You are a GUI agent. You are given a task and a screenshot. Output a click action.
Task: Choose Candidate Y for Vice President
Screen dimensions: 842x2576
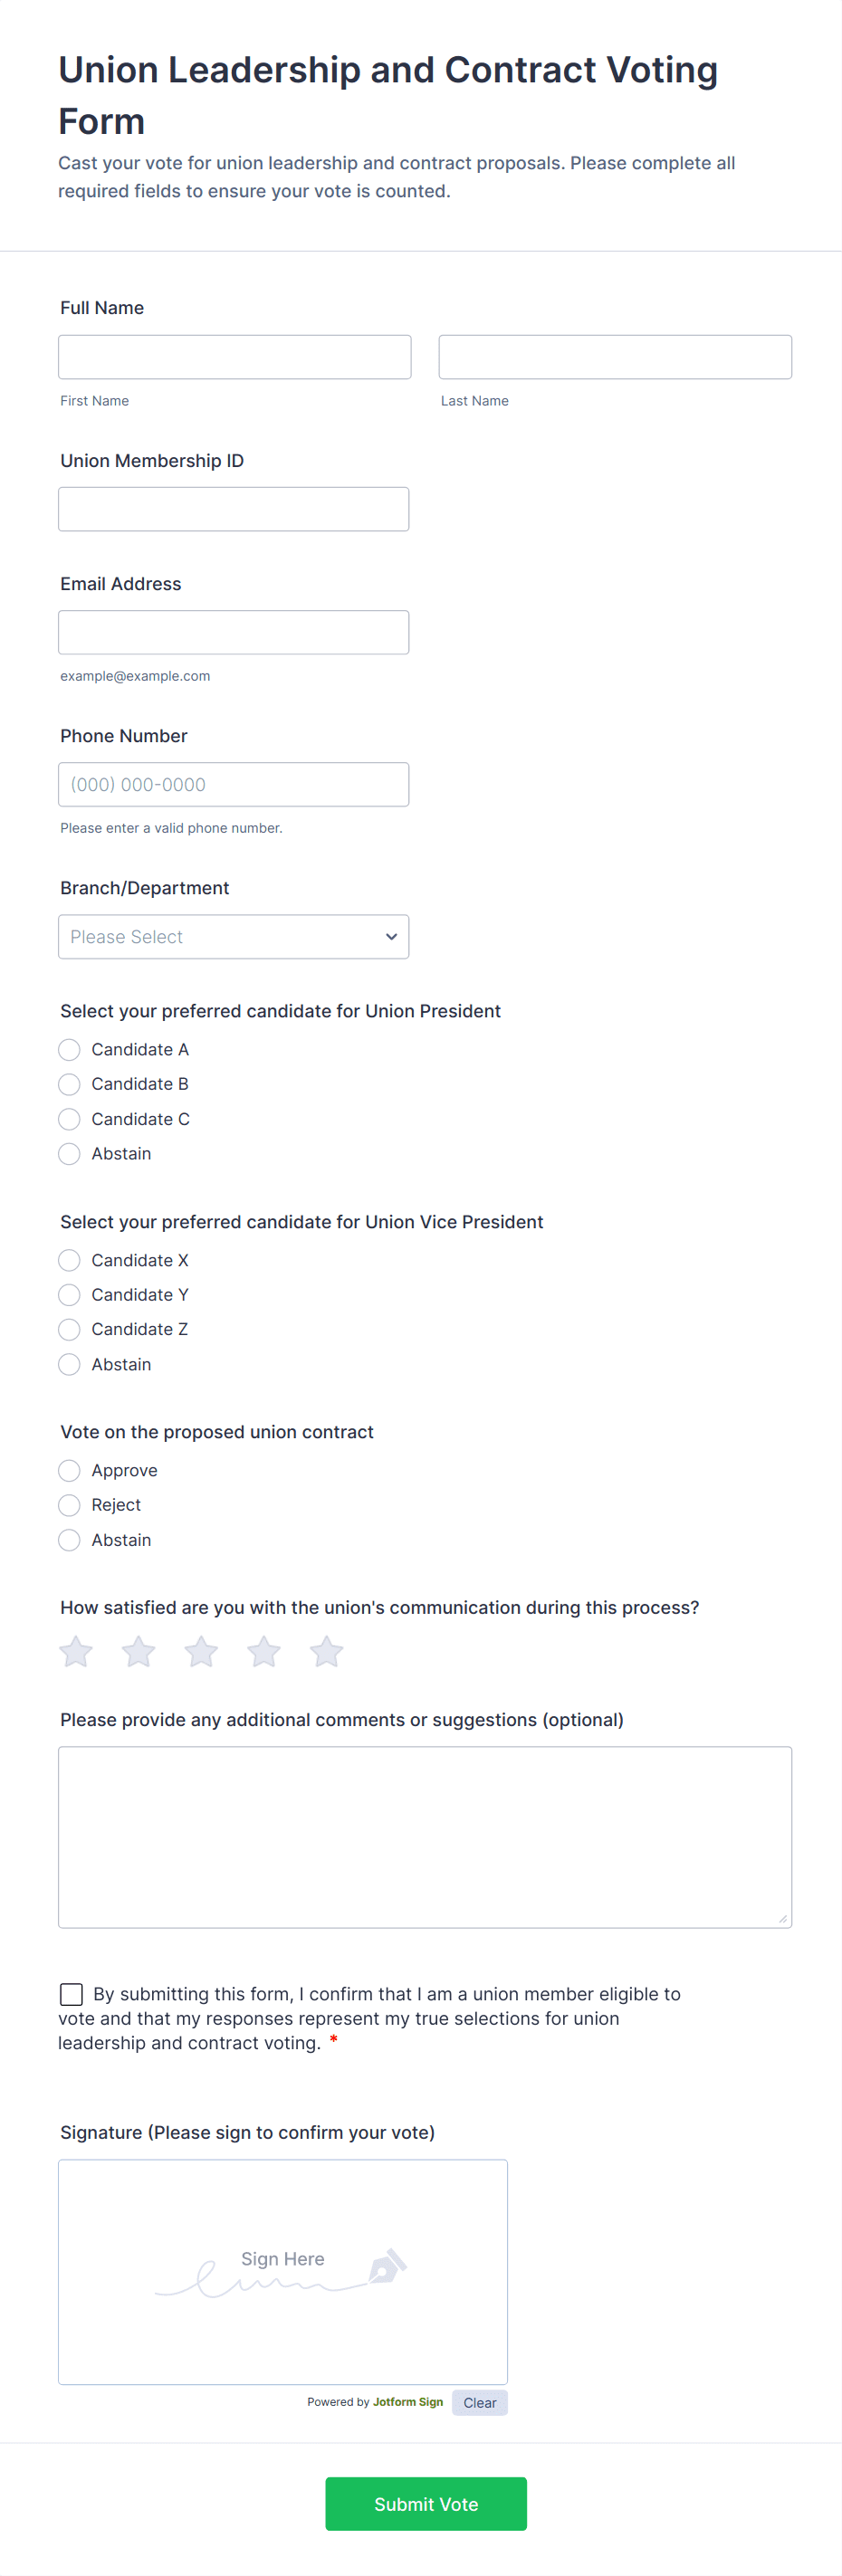[69, 1295]
